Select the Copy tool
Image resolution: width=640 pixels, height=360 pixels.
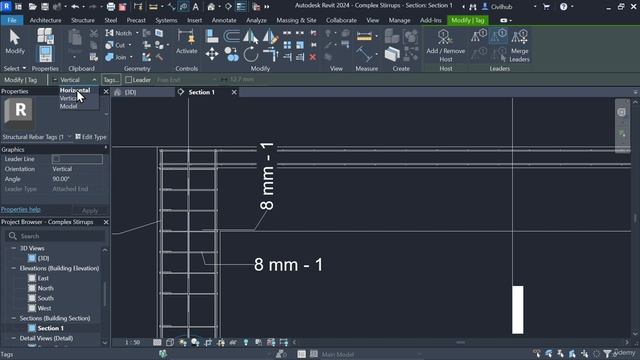coord(231,54)
